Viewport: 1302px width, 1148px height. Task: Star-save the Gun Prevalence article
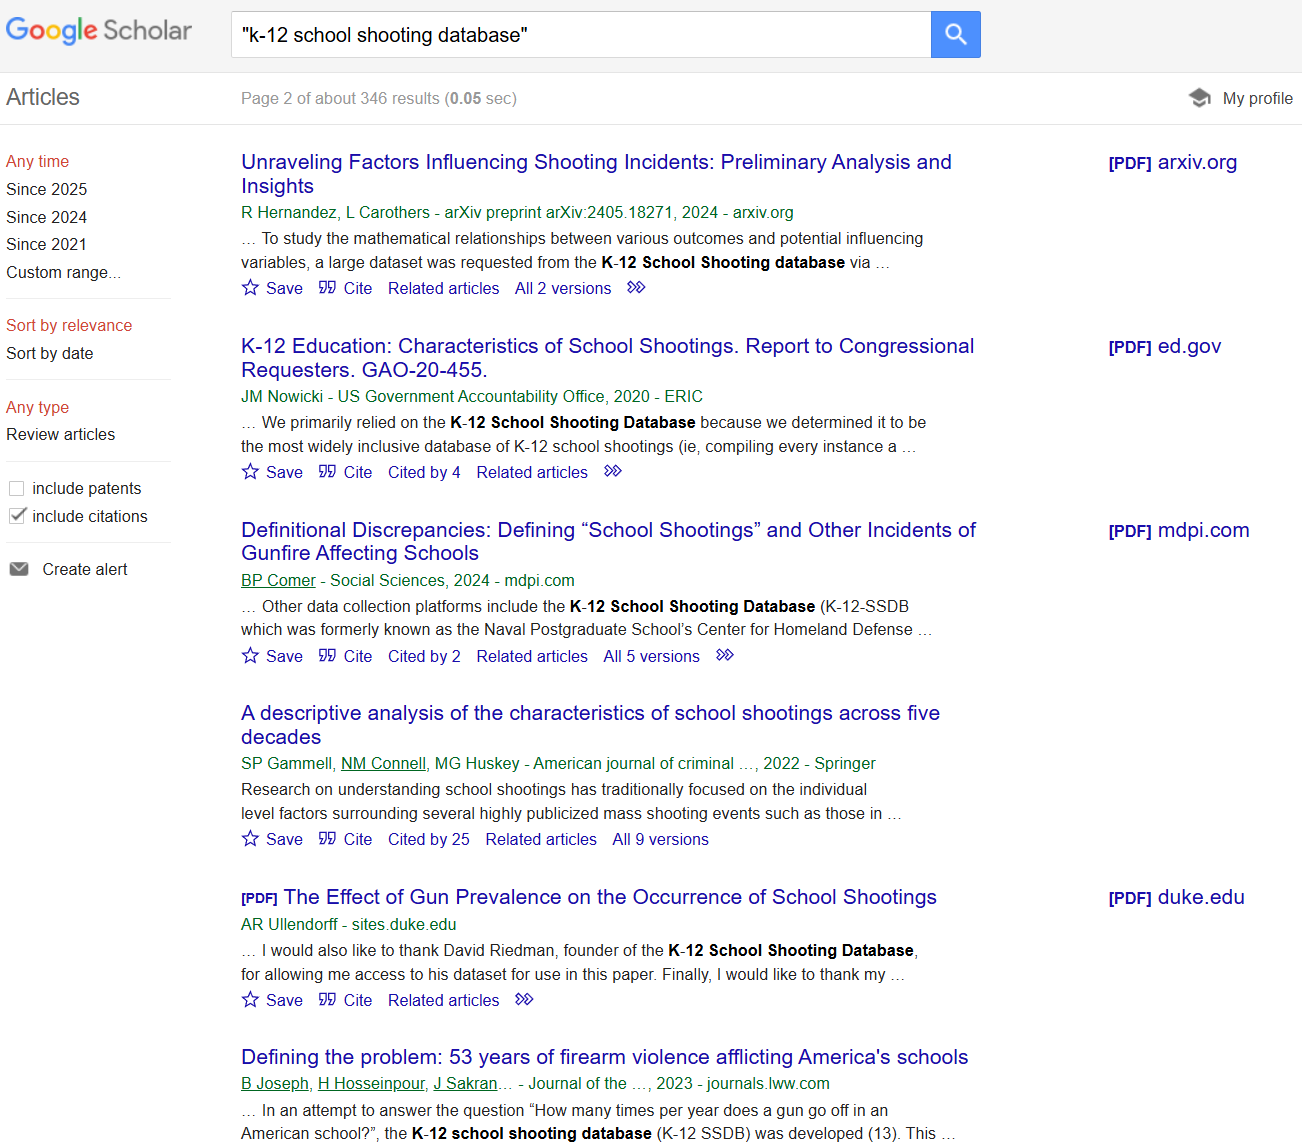[250, 1000]
